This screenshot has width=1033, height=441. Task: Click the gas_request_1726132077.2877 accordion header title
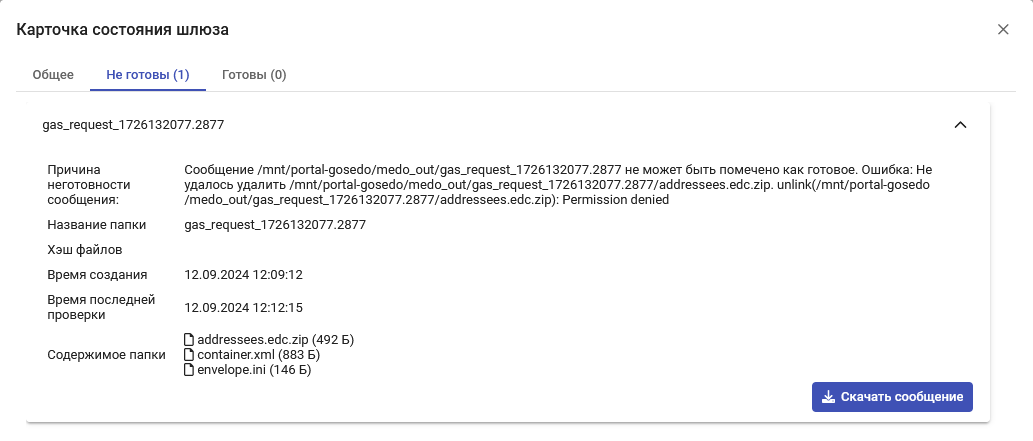(133, 124)
